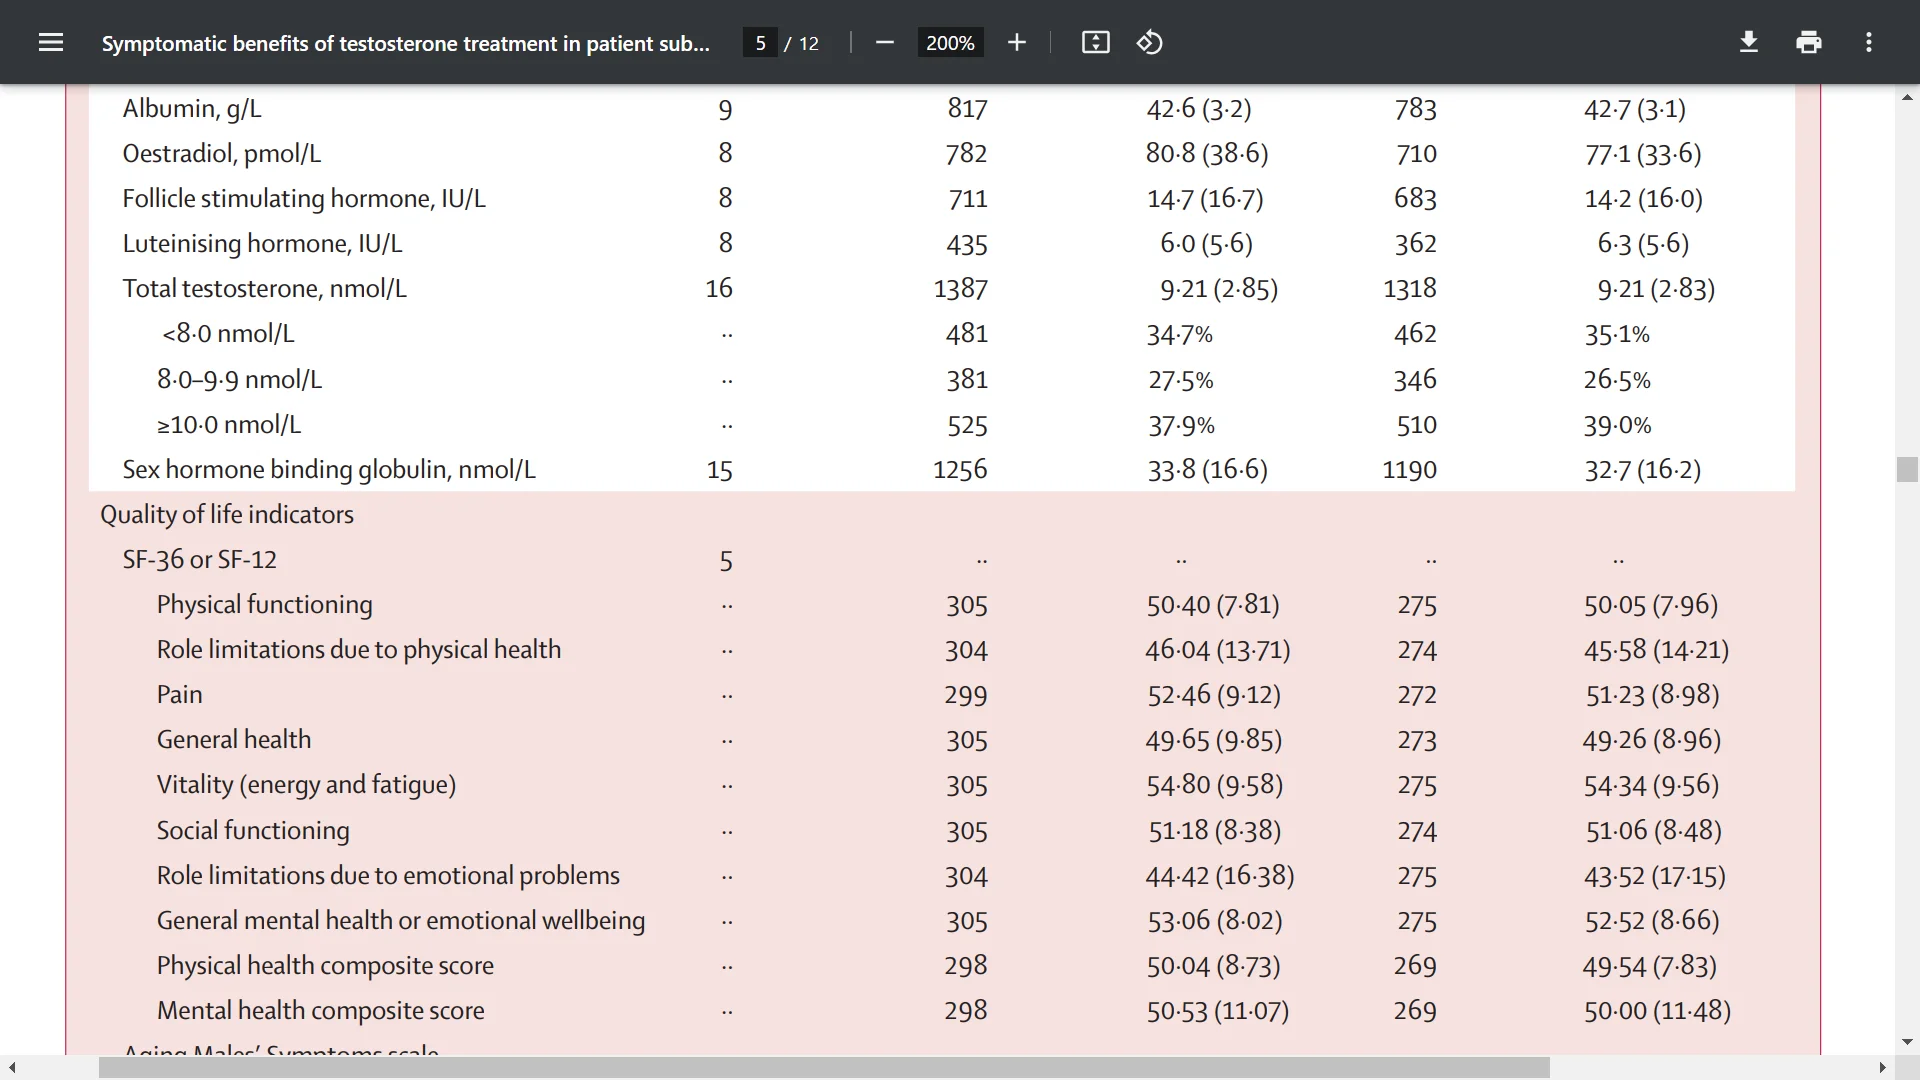The width and height of the screenshot is (1920, 1080).
Task: Zoom in with the plus button
Action: (1017, 42)
